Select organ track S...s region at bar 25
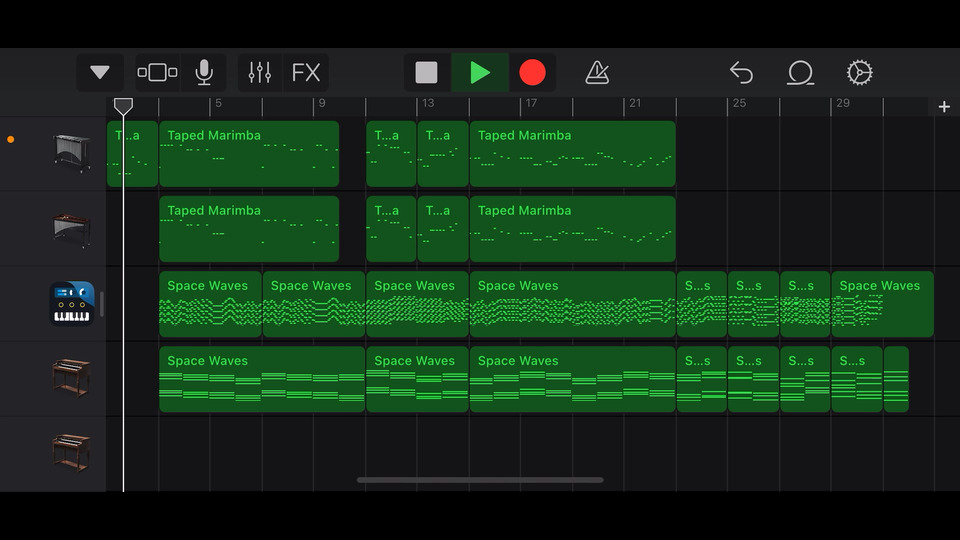960x540 pixels. coord(754,380)
